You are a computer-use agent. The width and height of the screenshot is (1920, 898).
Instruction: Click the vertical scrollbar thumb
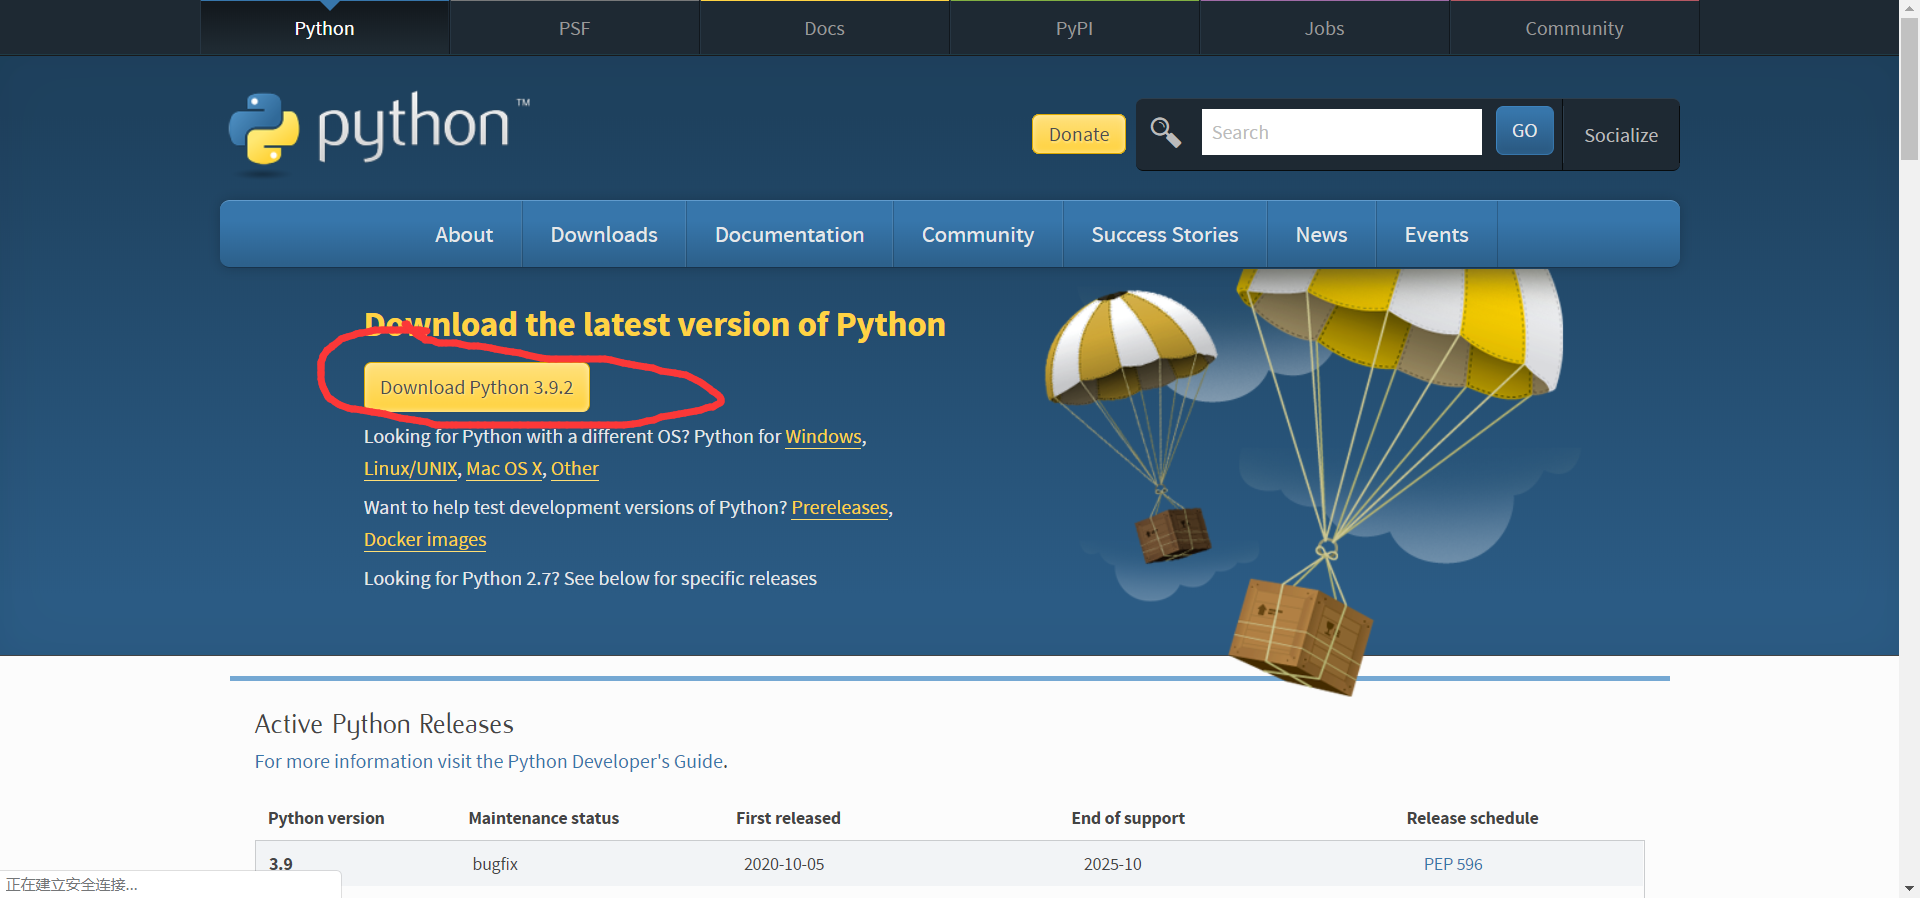coord(1909,88)
